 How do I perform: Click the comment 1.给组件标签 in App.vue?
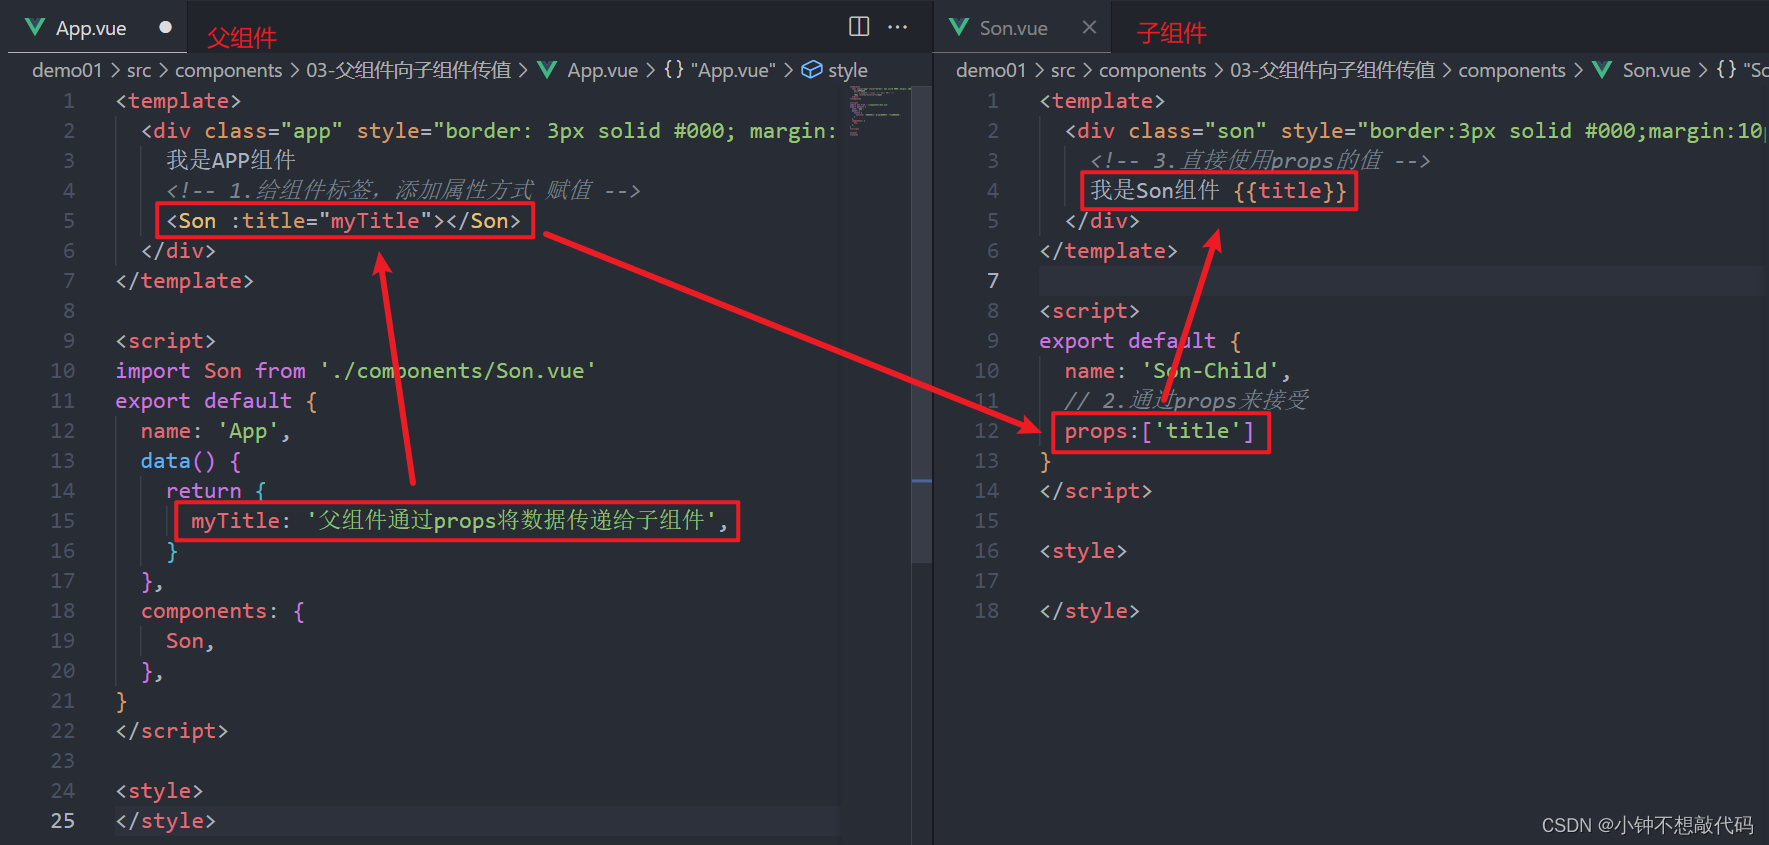tap(403, 190)
